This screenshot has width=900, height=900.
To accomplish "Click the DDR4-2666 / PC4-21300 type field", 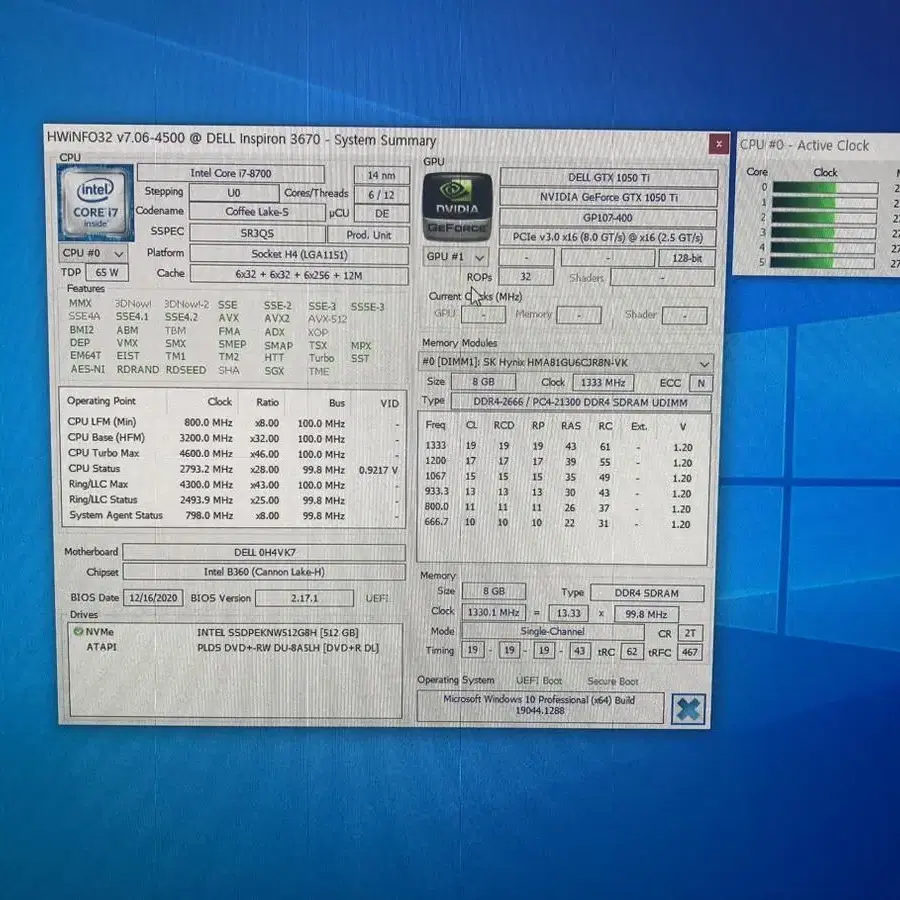I will click(580, 402).
